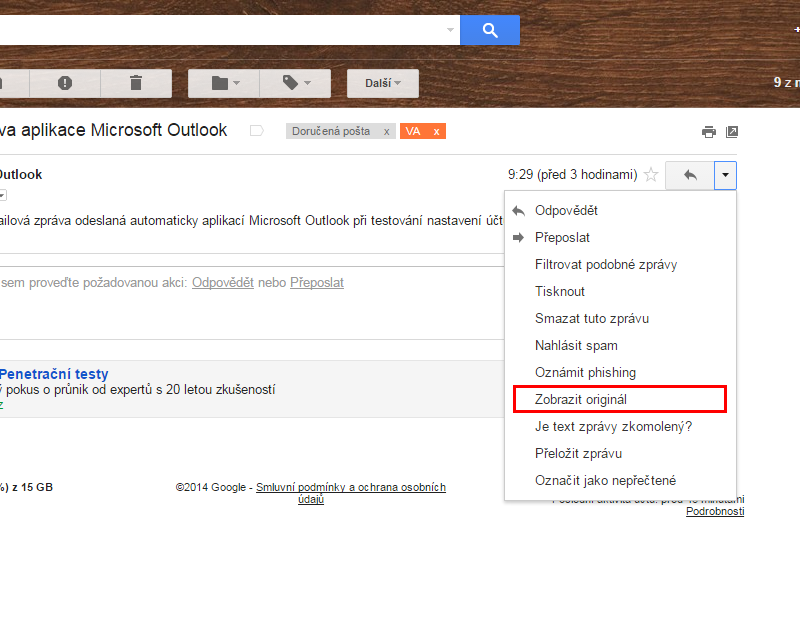The height and width of the screenshot is (626, 800).
Task: Star the message from Outlook
Action: [x=651, y=175]
